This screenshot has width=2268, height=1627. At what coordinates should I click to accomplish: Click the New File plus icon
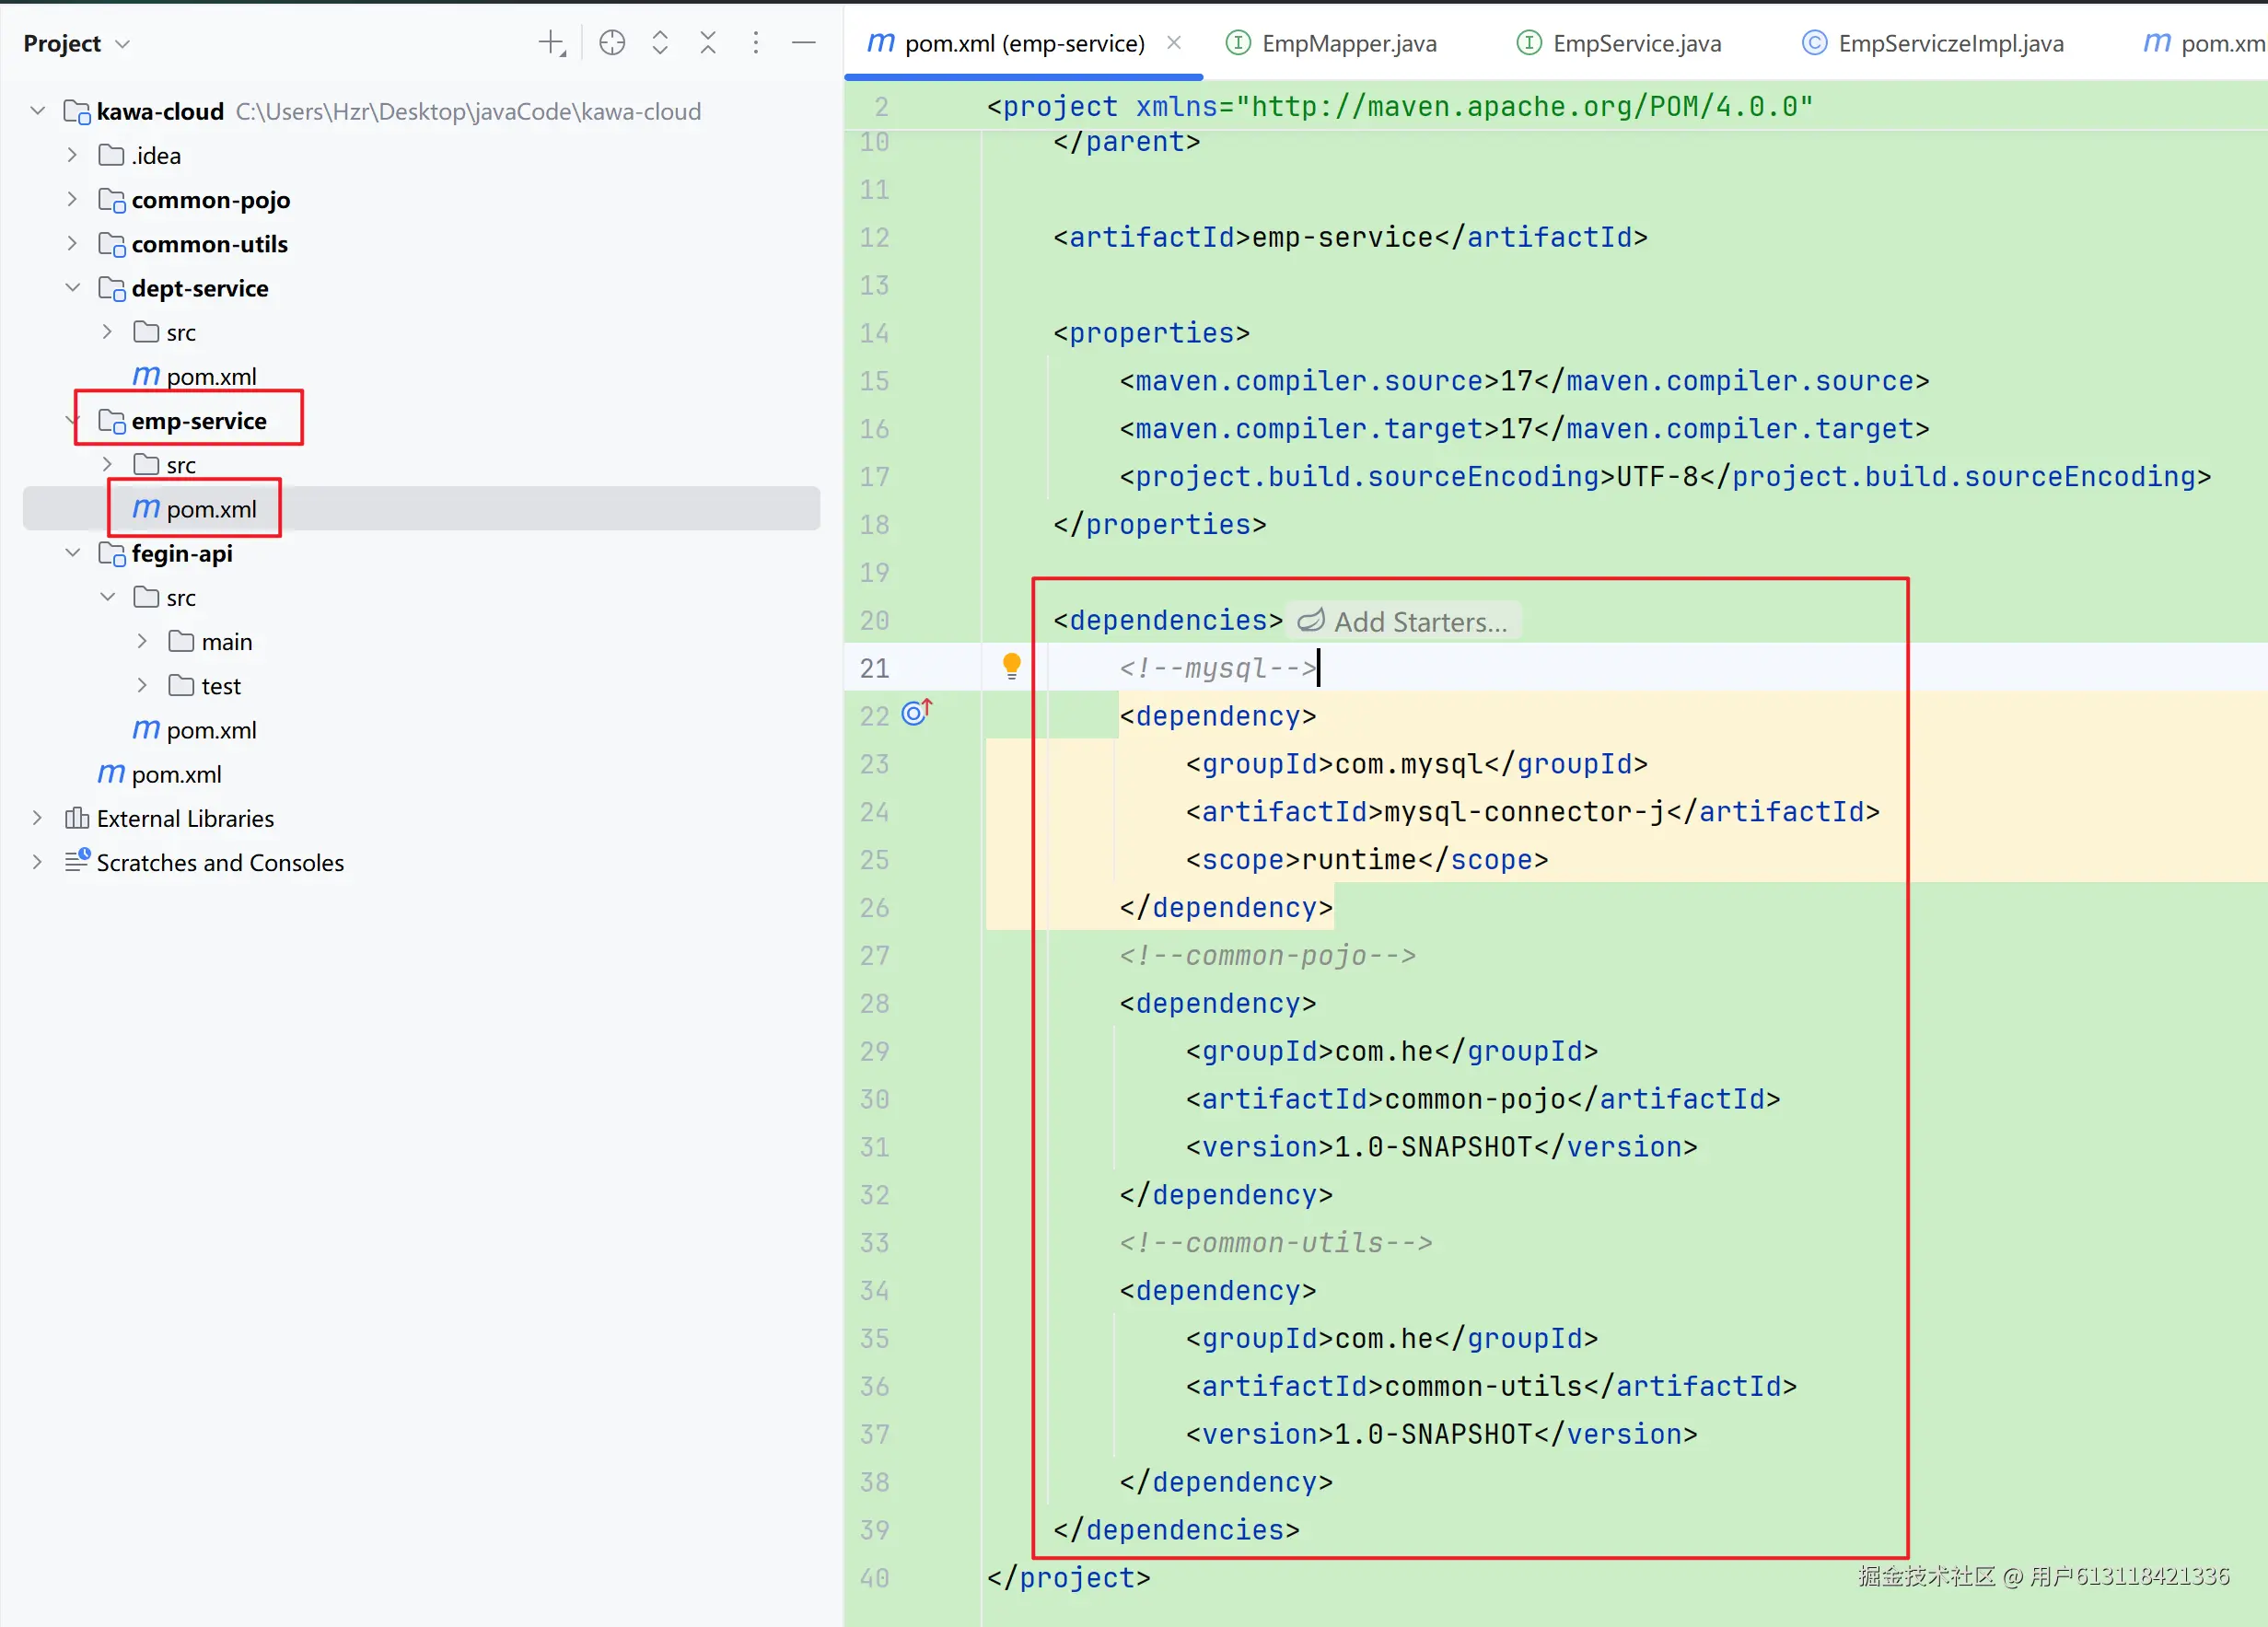(551, 43)
